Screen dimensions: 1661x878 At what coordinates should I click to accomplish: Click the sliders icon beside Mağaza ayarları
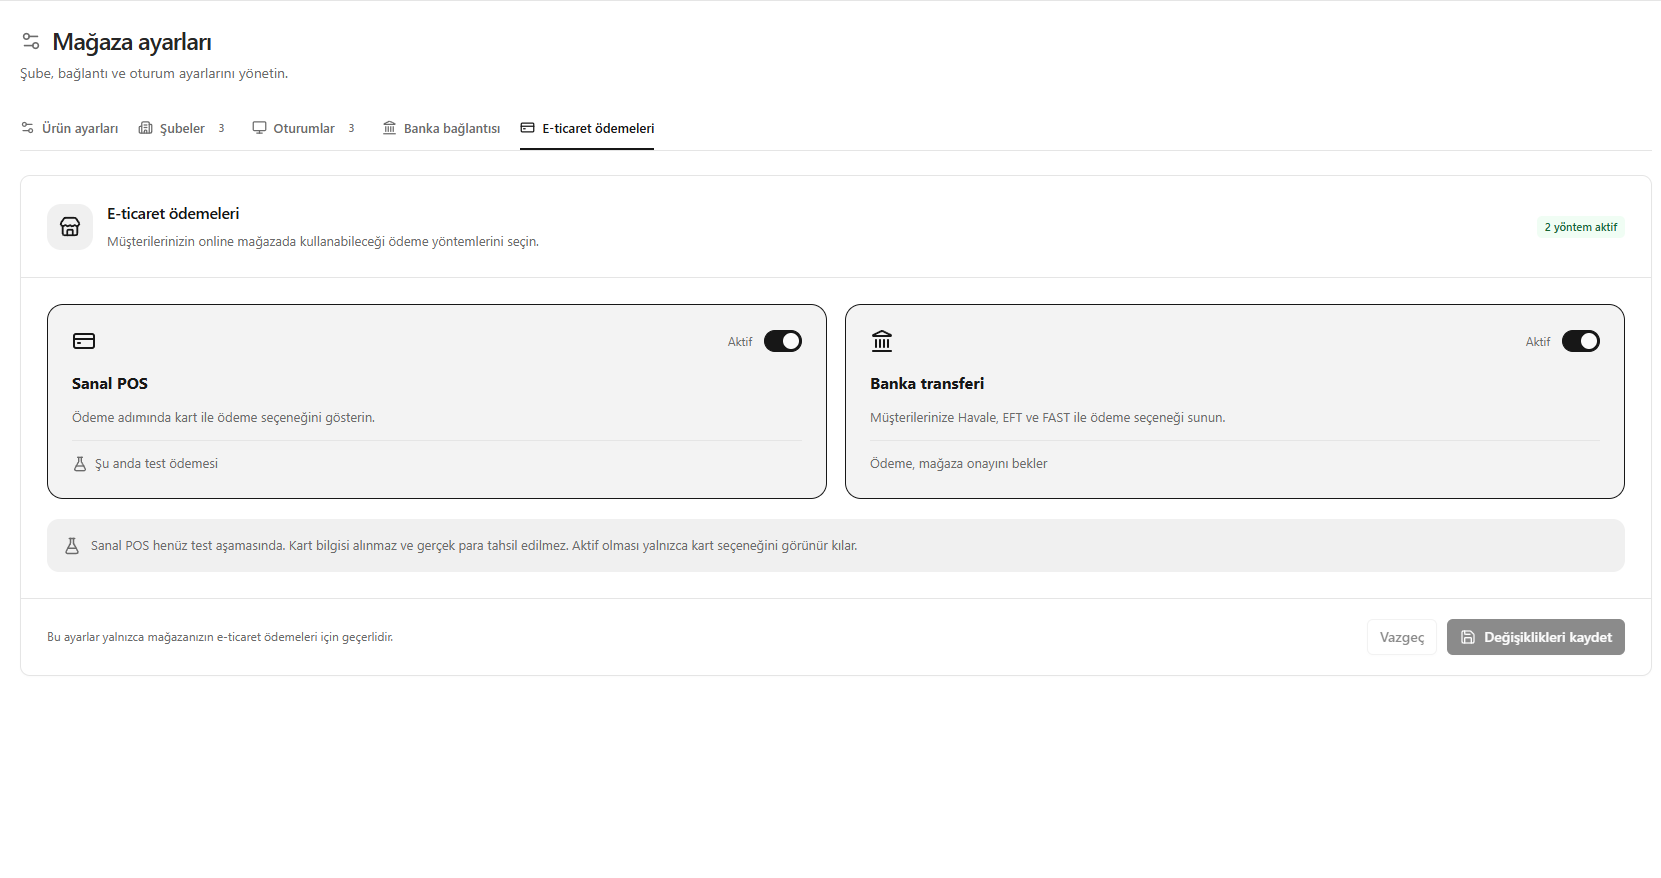(x=31, y=41)
